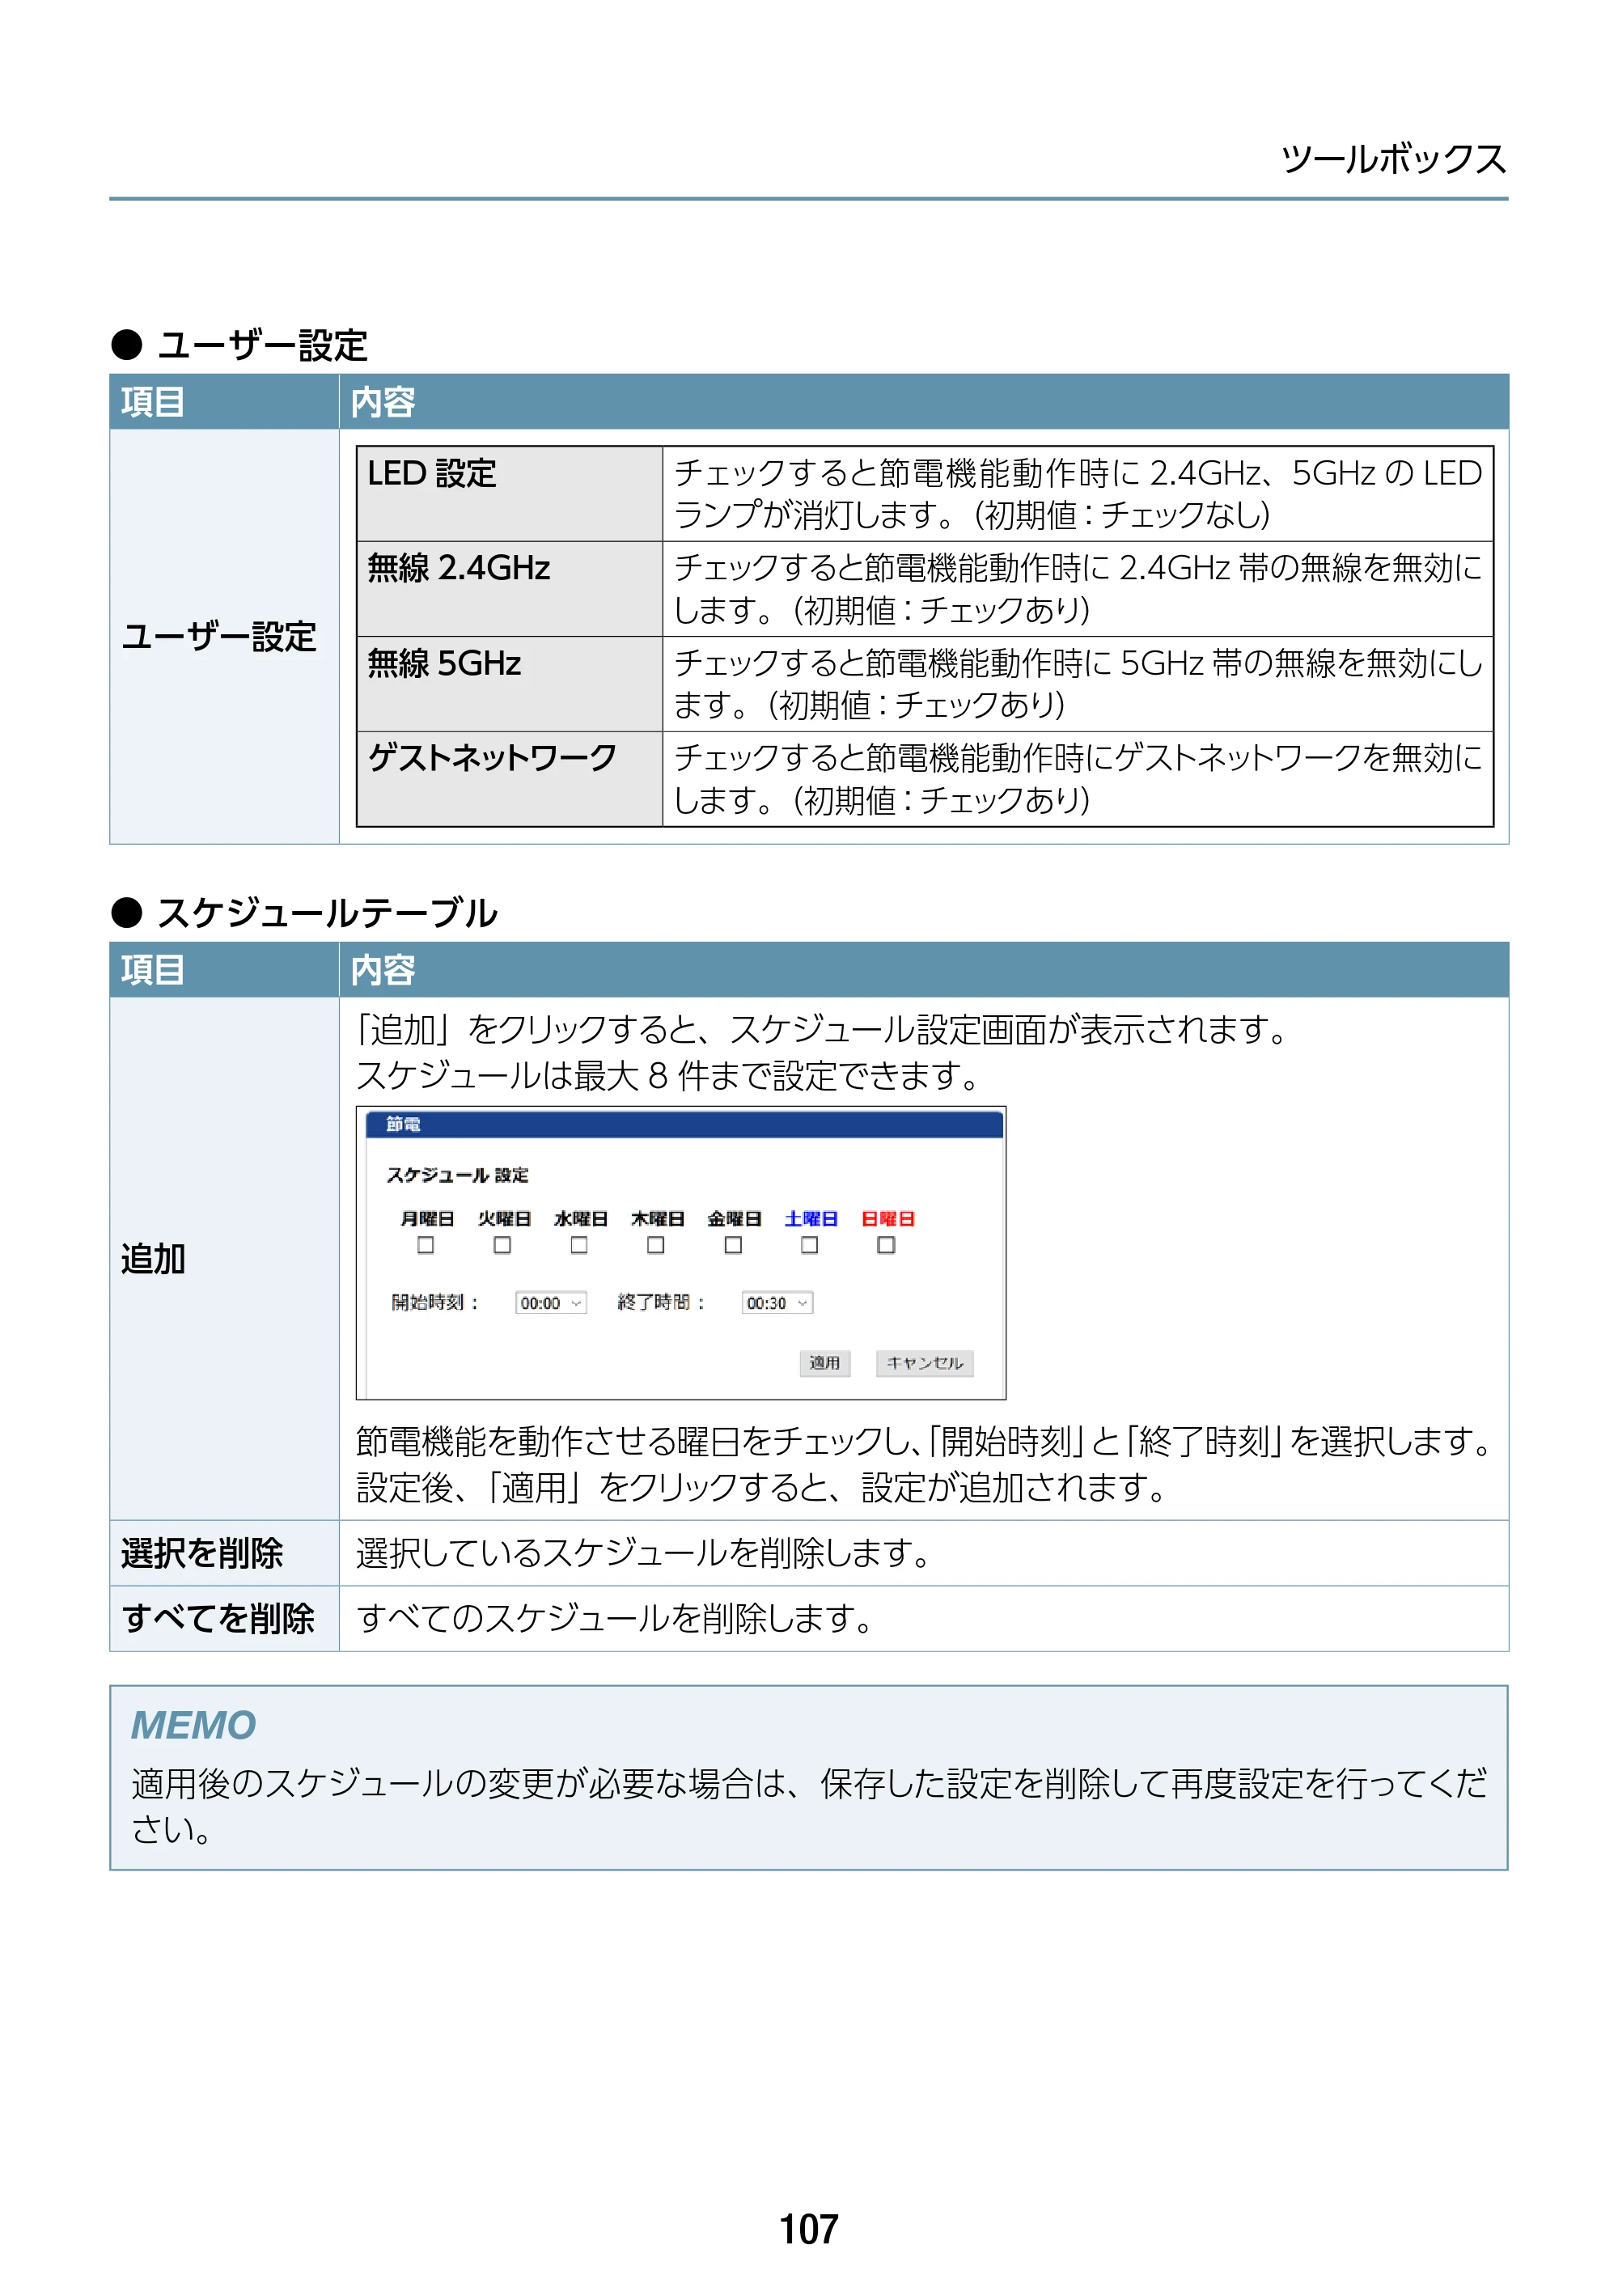Image resolution: width=1618 pixels, height=2296 pixels.
Task: Click the スケジュールテーブル section heading
Action: 327,913
